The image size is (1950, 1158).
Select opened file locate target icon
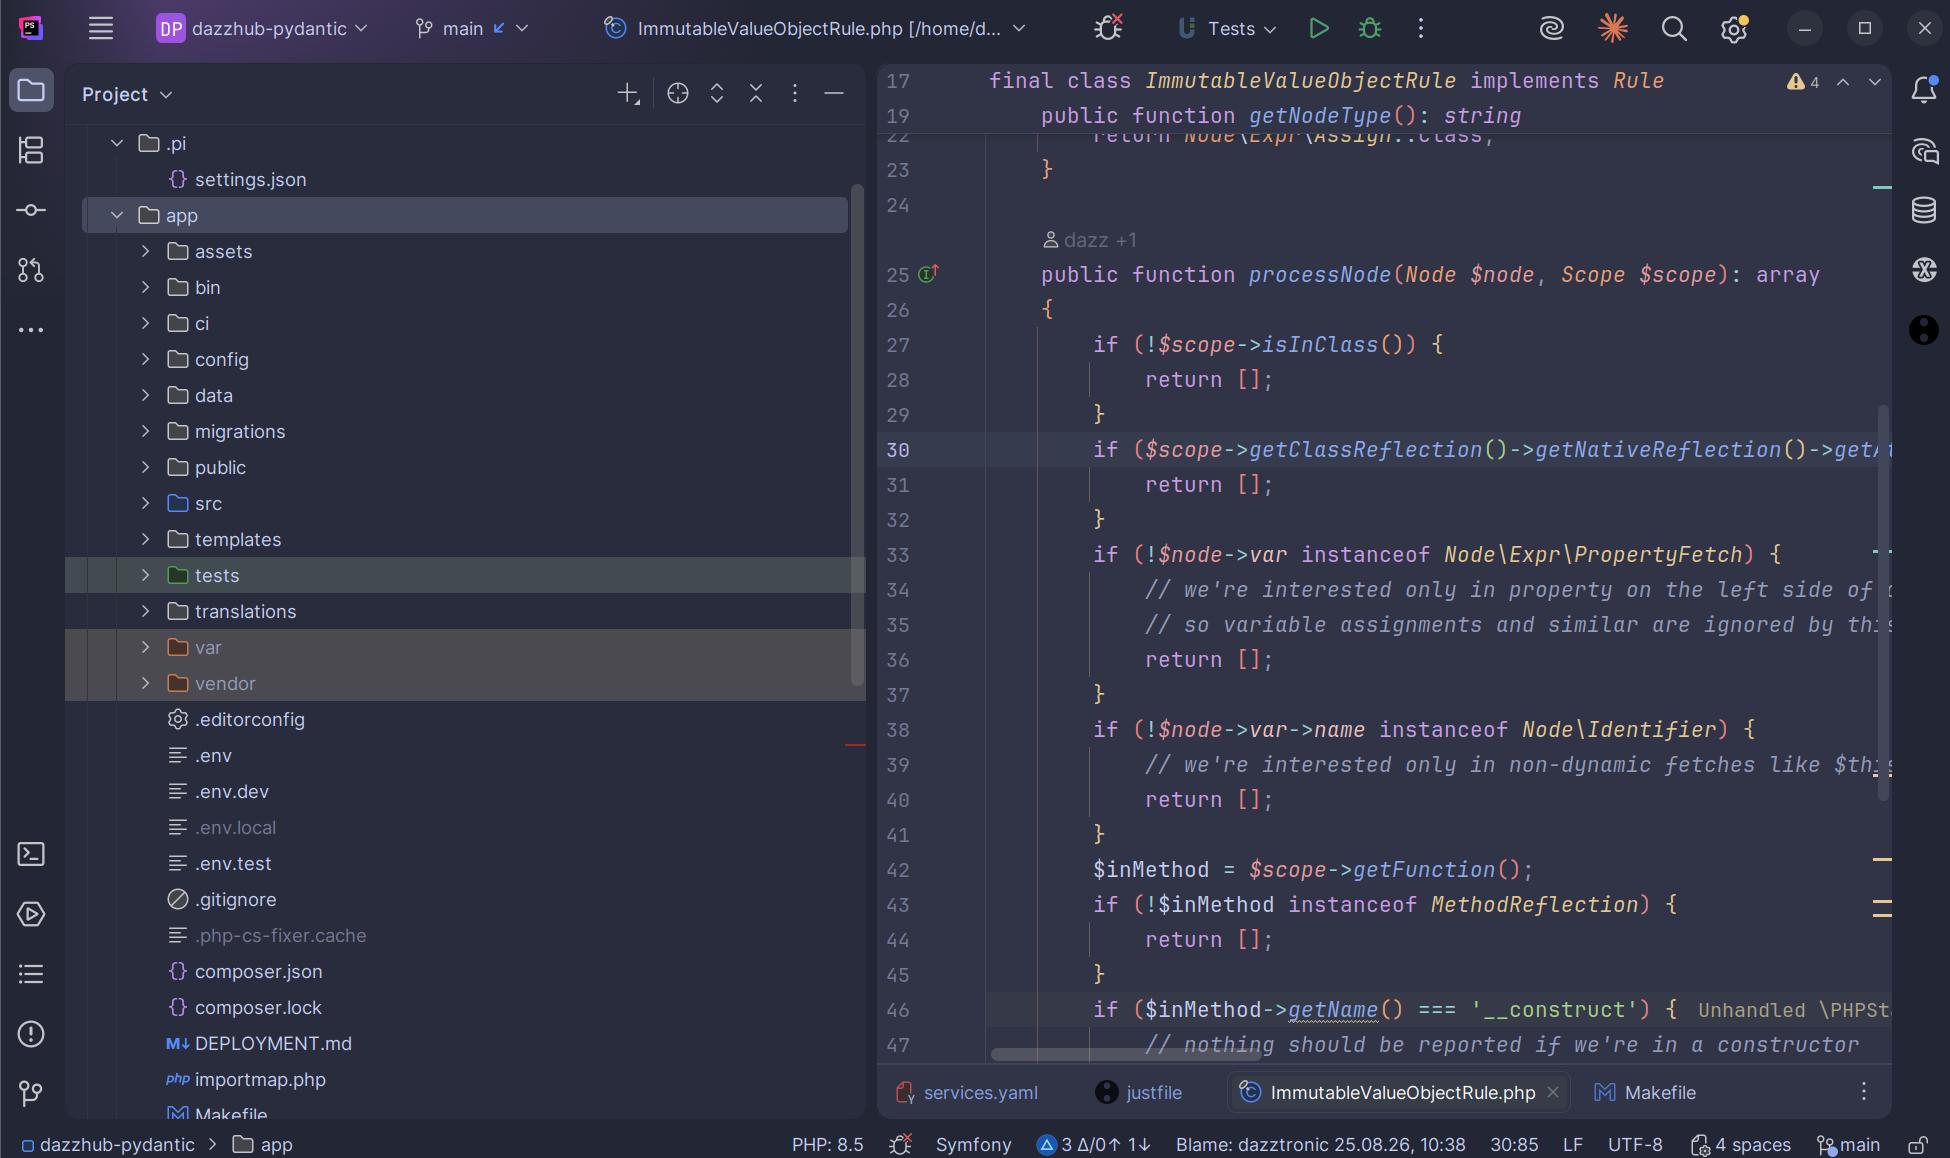(x=678, y=93)
